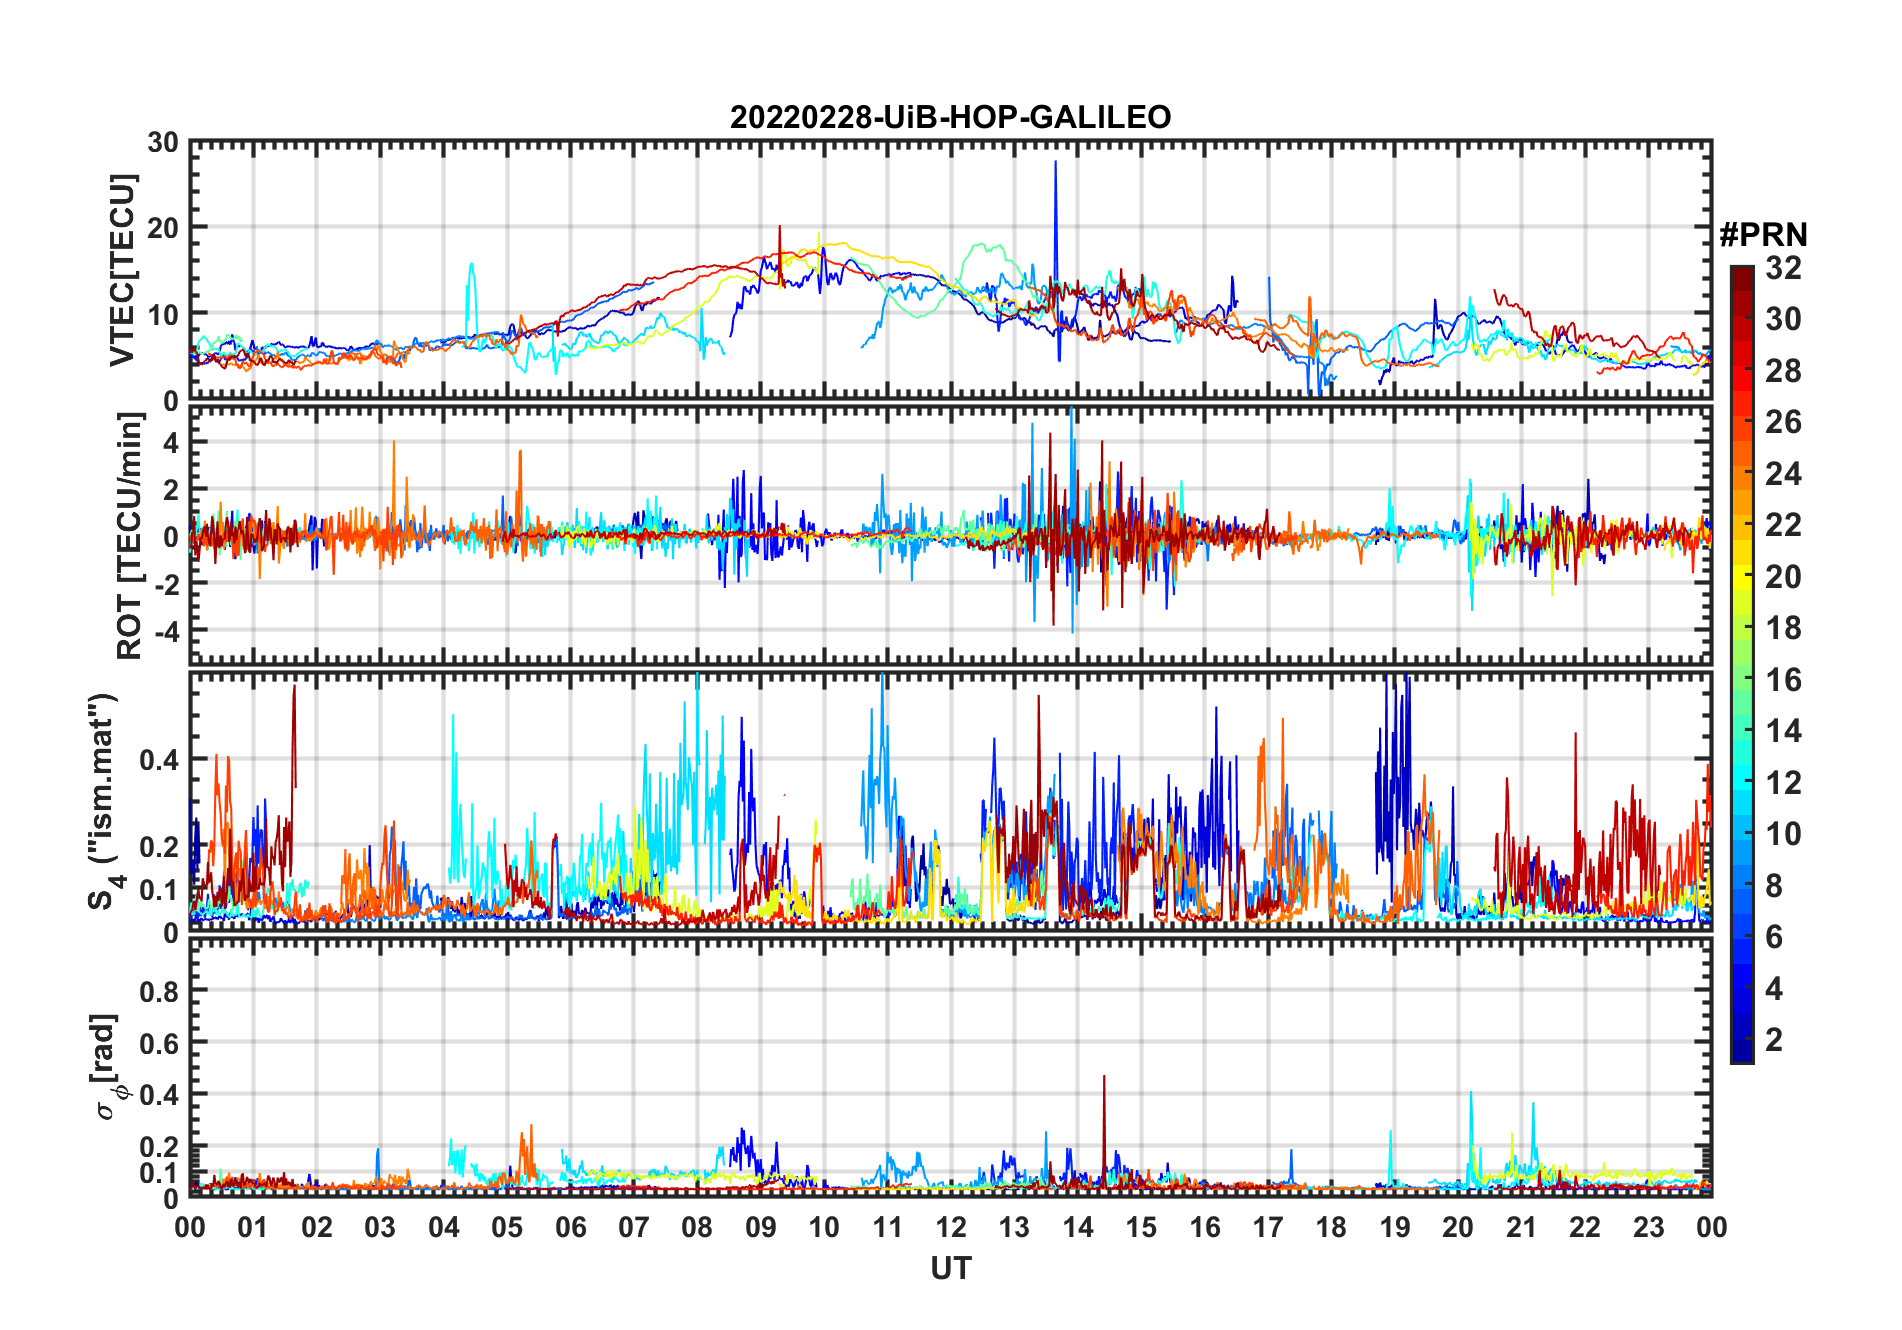Click x-axis tick label 12
This screenshot has width=1902, height=1330.
pyautogui.click(x=951, y=1227)
